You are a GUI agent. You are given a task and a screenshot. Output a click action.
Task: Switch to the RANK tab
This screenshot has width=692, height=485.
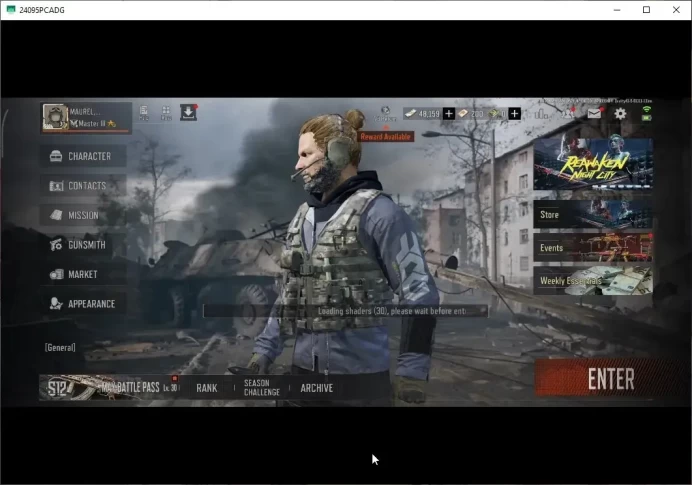point(207,388)
